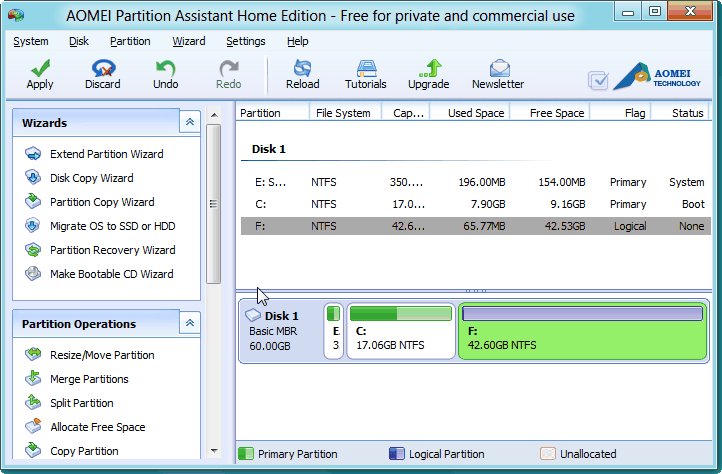Click the Free Space column header

click(549, 113)
